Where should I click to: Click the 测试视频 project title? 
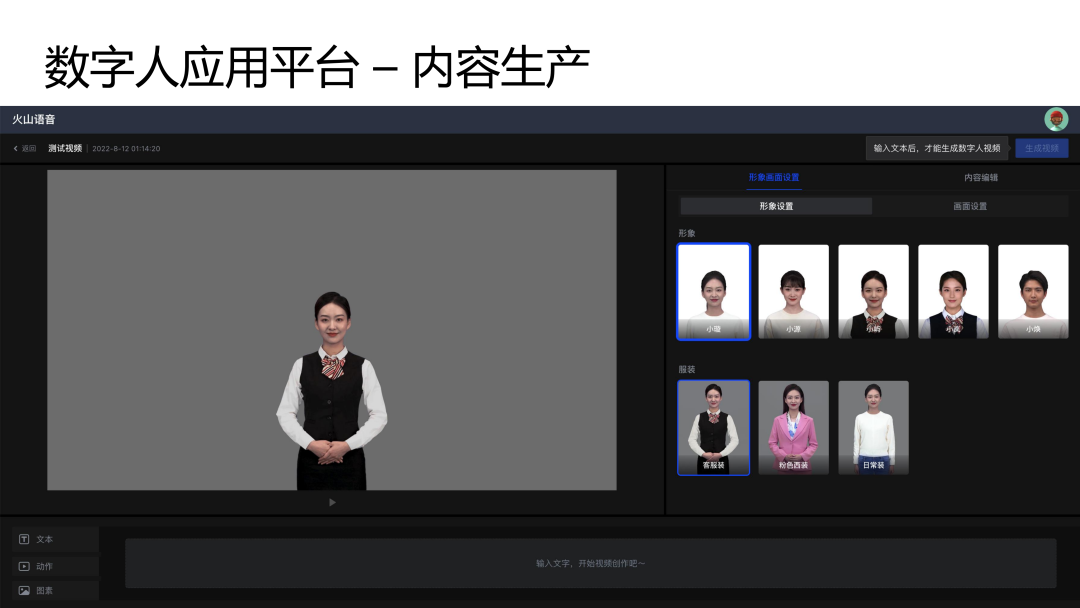click(65, 149)
